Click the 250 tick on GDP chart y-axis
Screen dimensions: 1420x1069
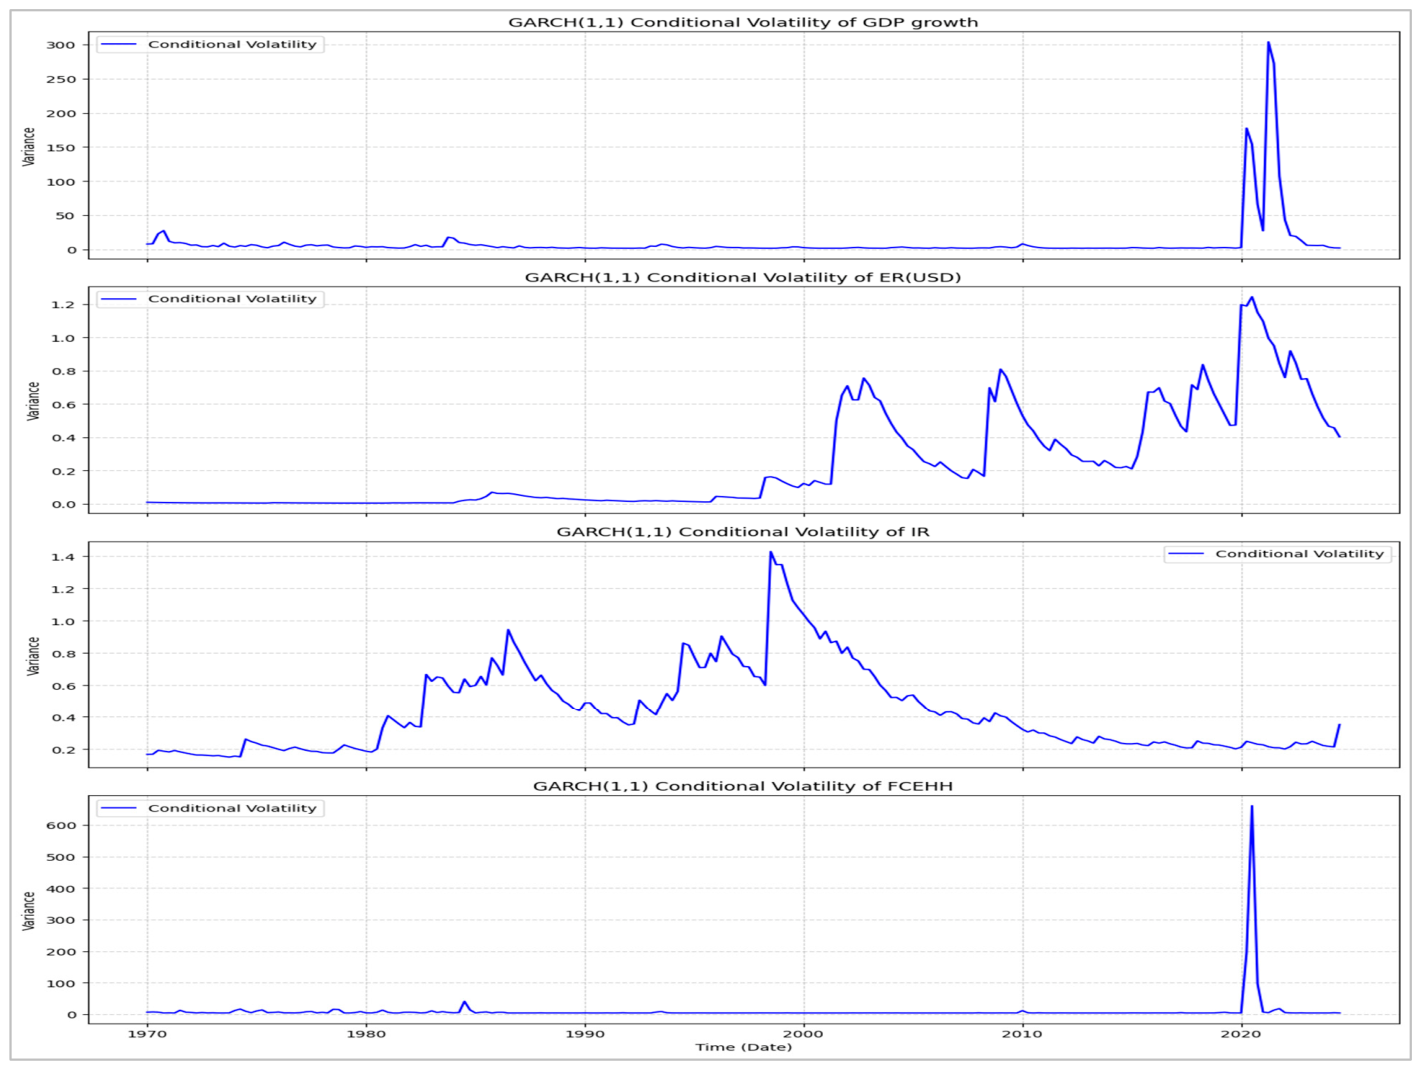click(61, 79)
